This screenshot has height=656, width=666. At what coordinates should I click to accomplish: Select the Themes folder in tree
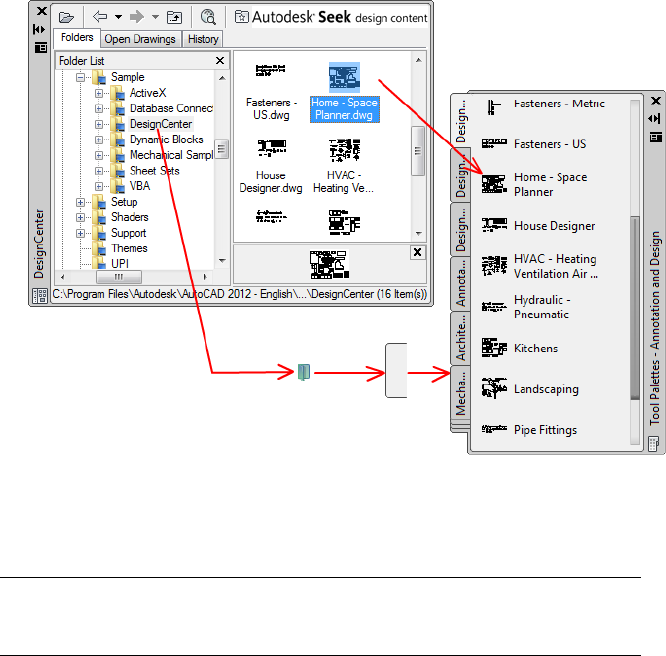click(129, 248)
